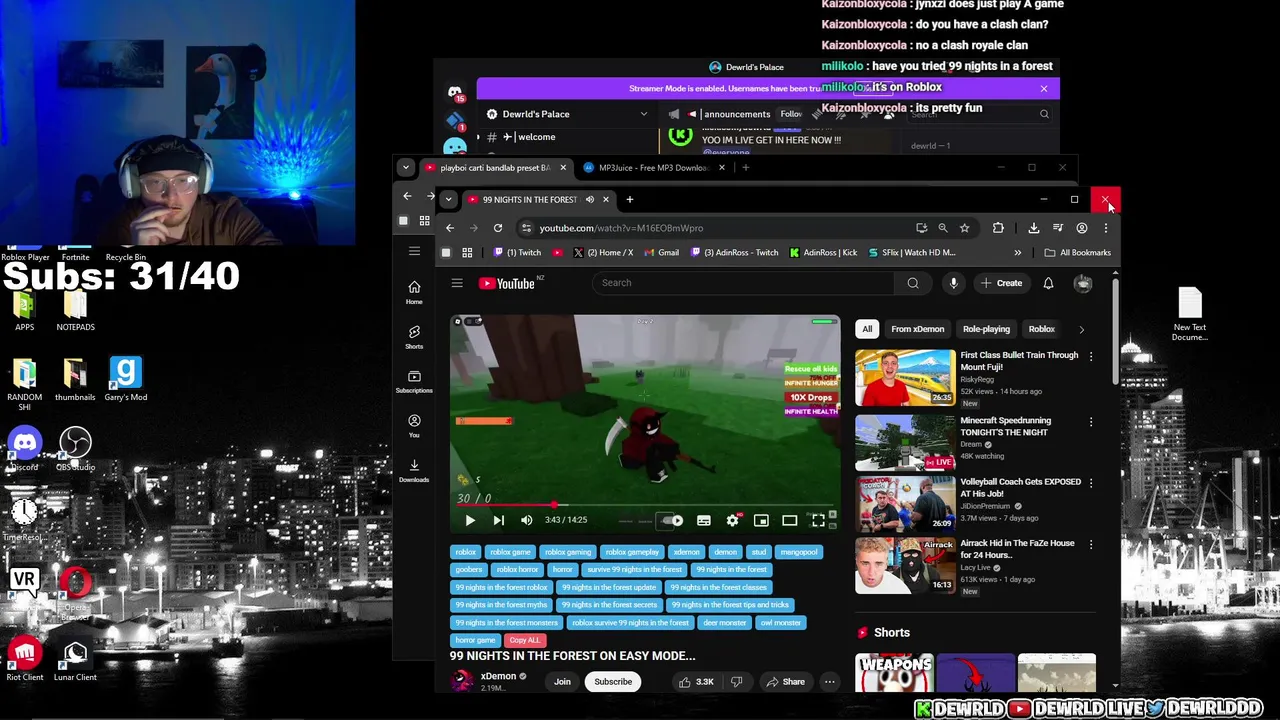This screenshot has height=720, width=1280.
Task: Expand hidden bookmarks chevron
Action: 1017,253
